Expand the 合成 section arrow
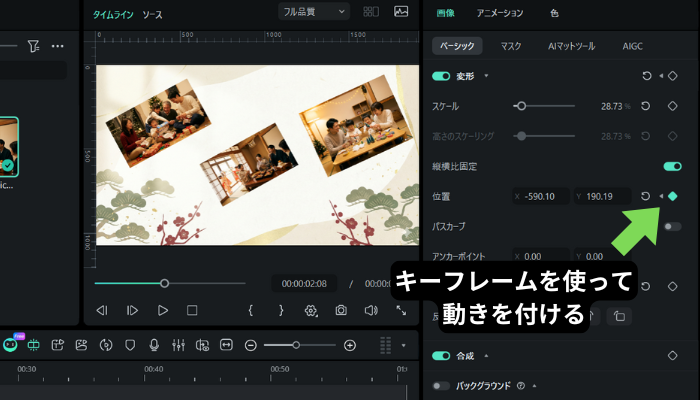700x400 pixels. tap(486, 356)
